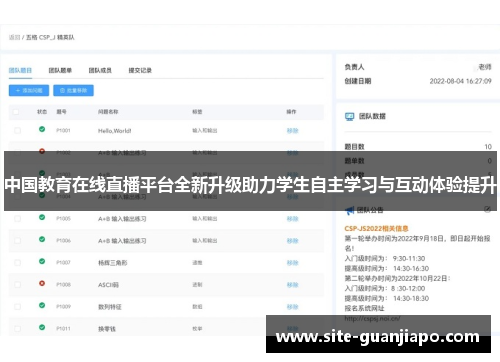Click problem ID P1009
This screenshot has height=362, width=500.
tap(63, 307)
